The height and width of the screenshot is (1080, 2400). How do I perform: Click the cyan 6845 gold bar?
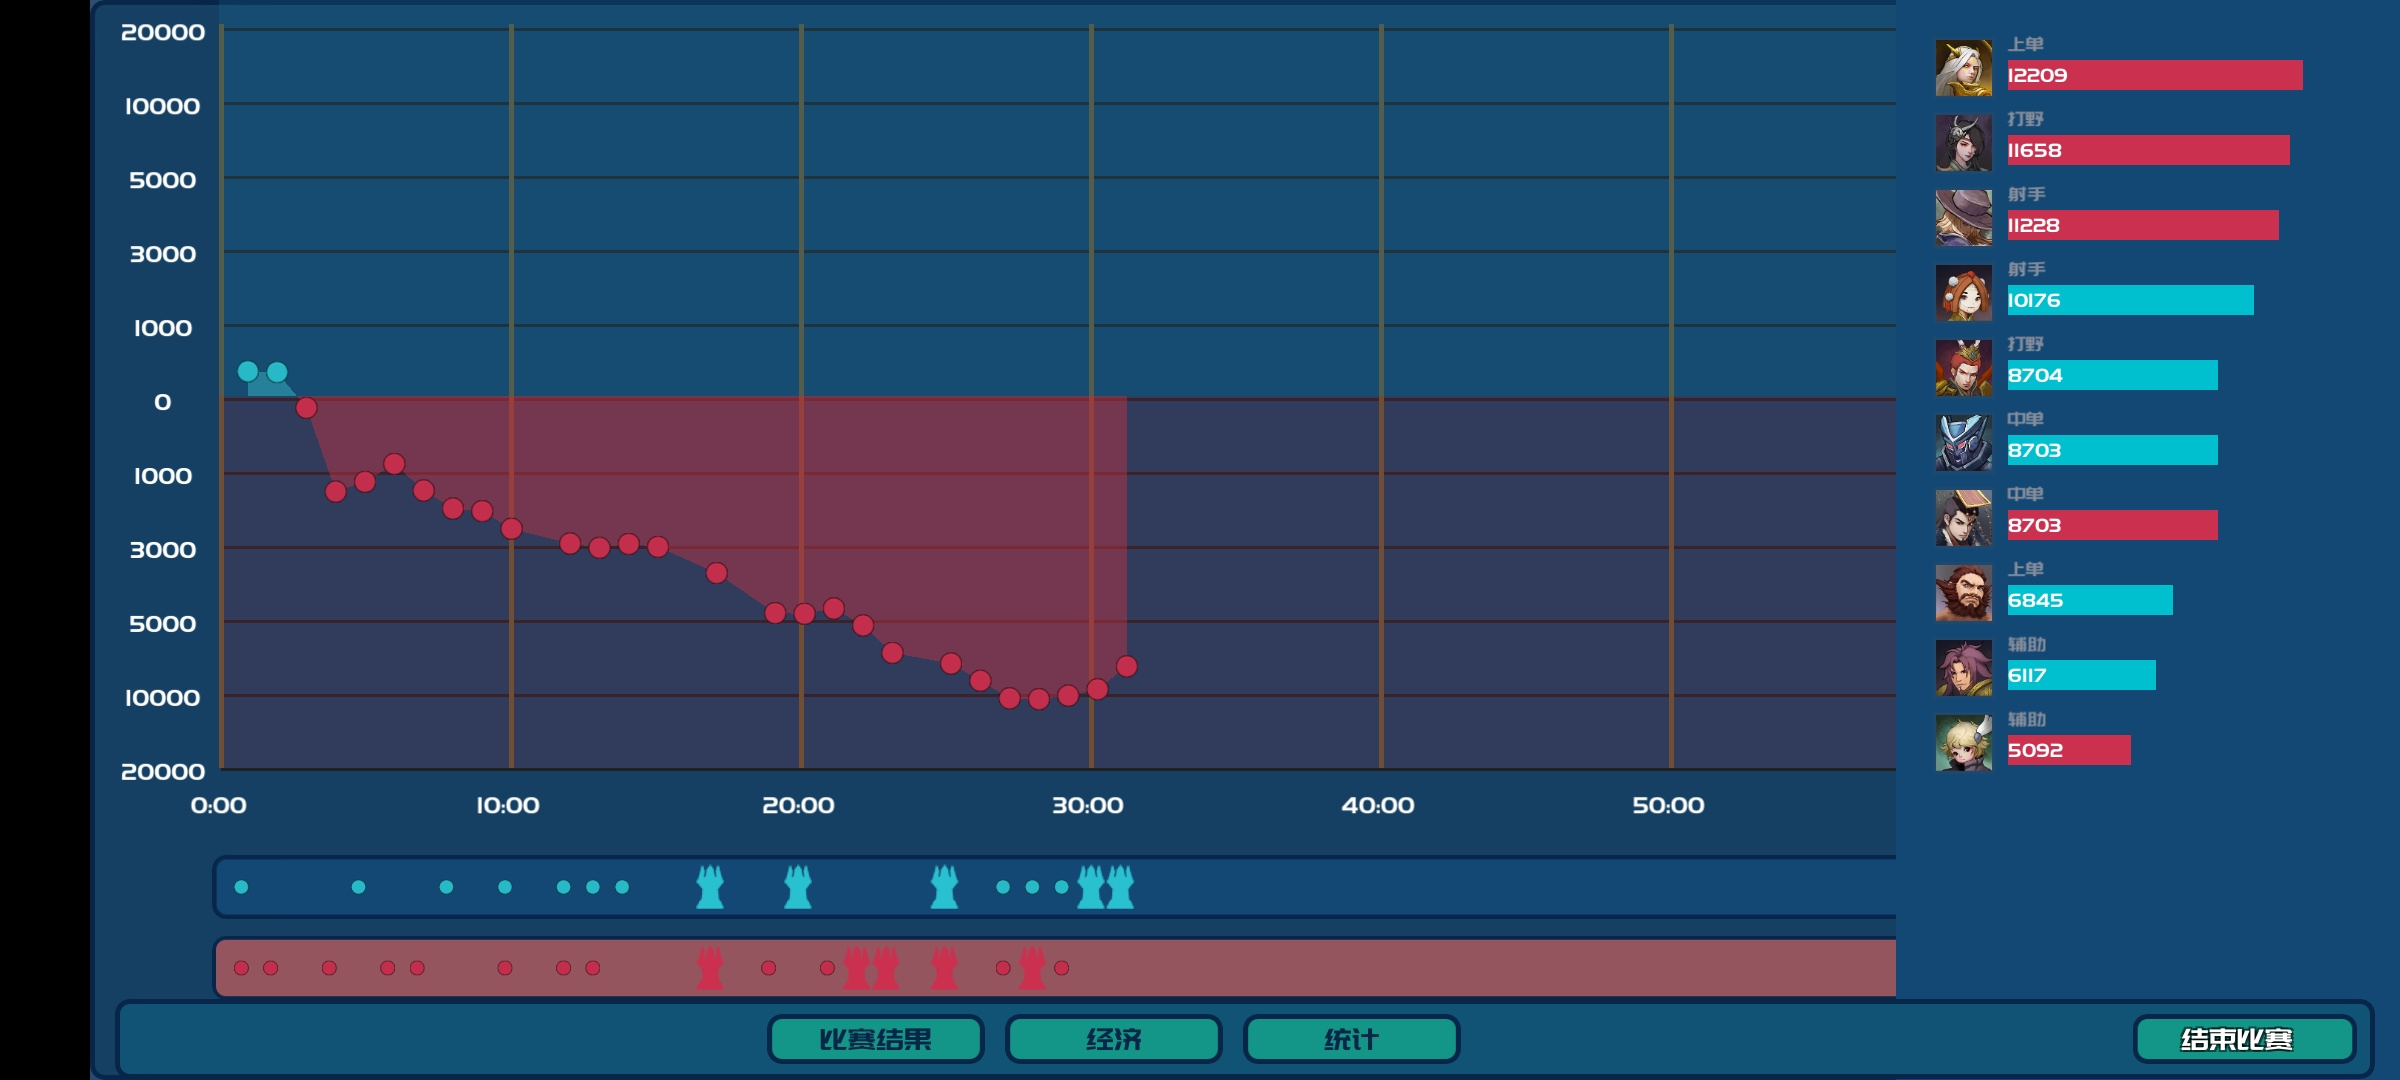pos(2090,600)
